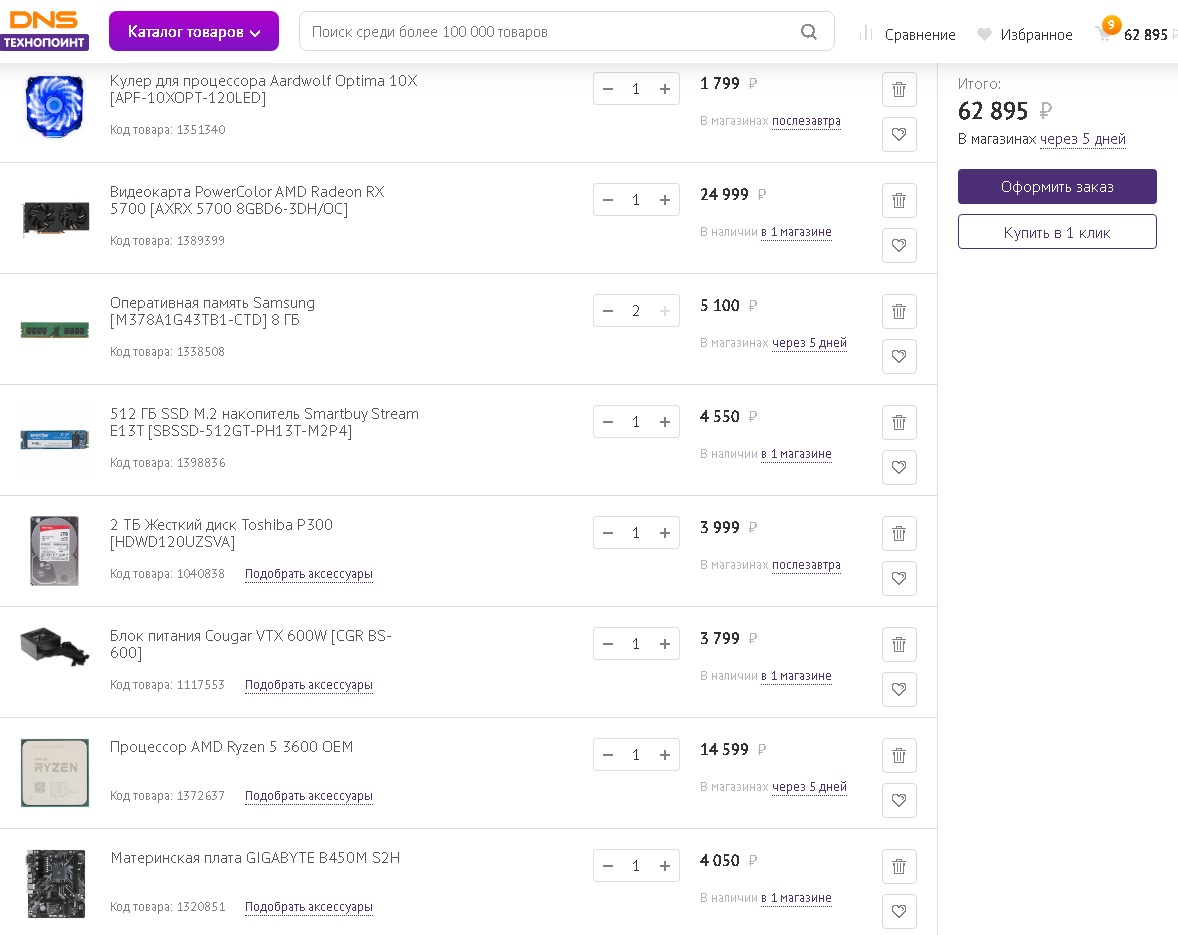This screenshot has width=1178, height=935.
Task: Open the Каталог товаров dropdown
Action: pos(194,32)
